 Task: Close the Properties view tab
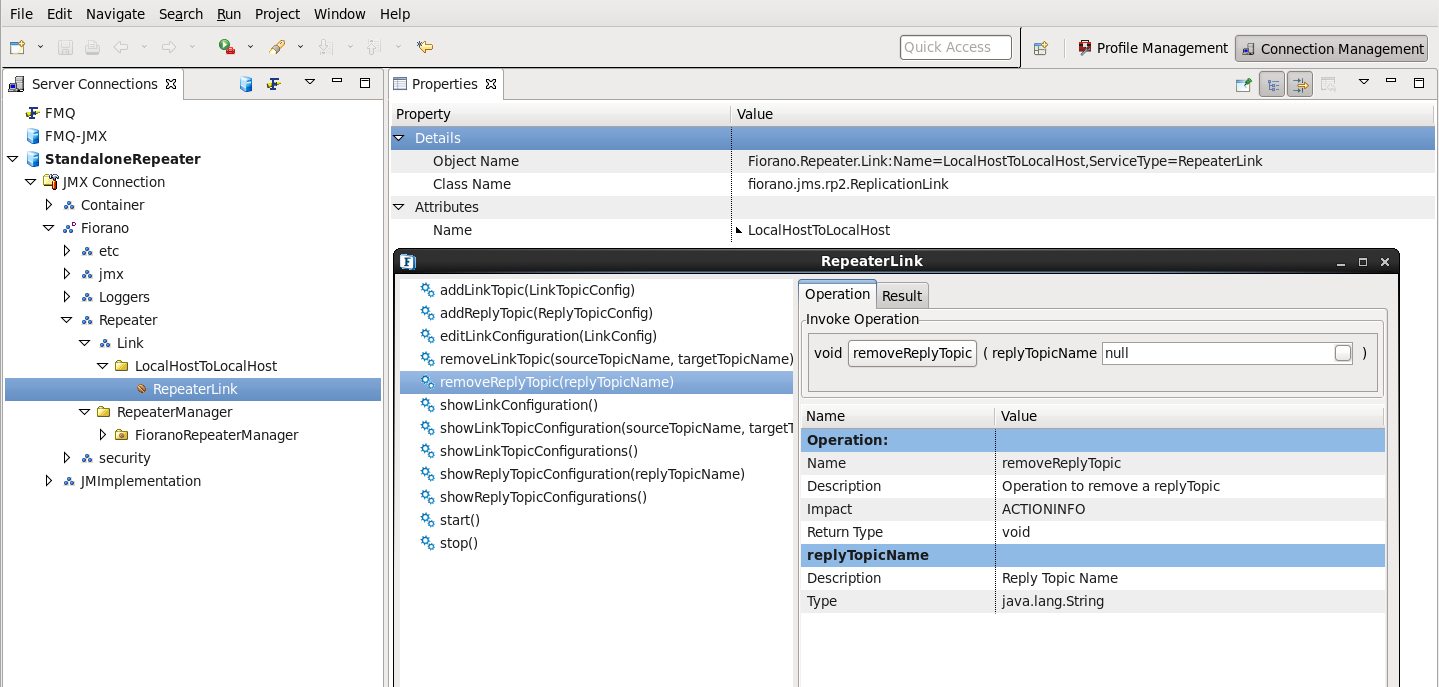490,84
